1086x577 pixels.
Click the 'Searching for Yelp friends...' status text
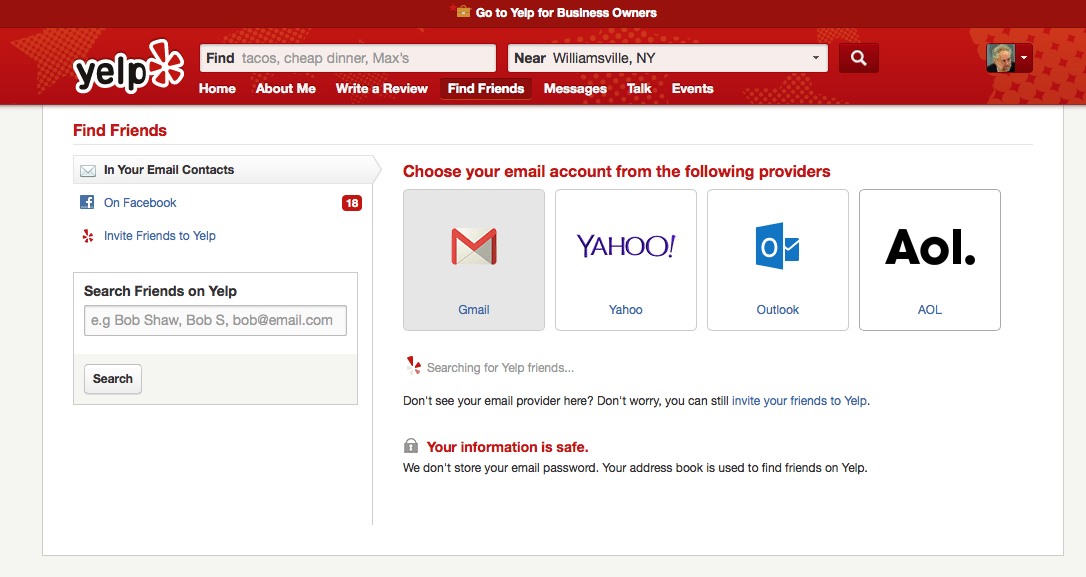coord(500,368)
